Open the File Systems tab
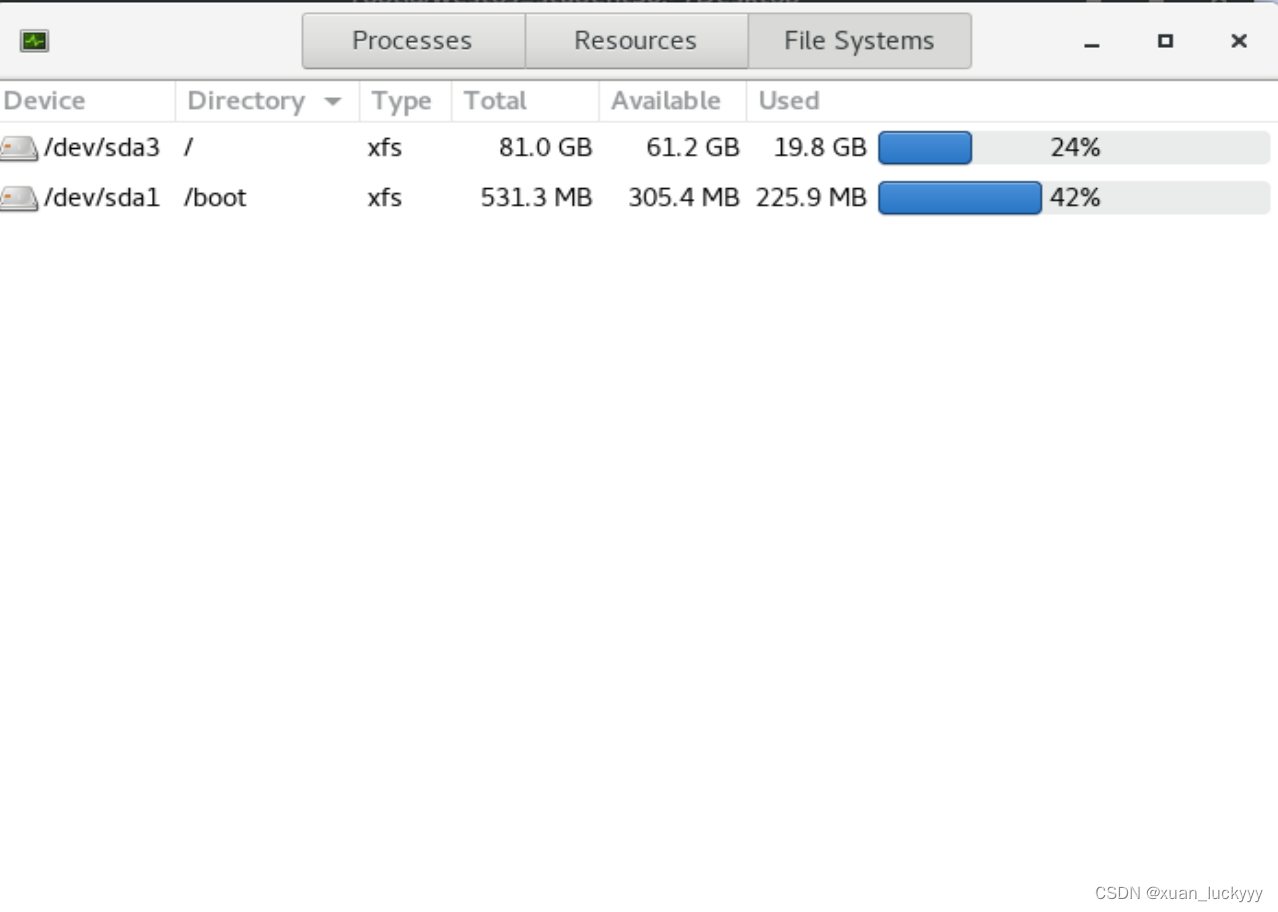1278x912 pixels. tap(859, 41)
